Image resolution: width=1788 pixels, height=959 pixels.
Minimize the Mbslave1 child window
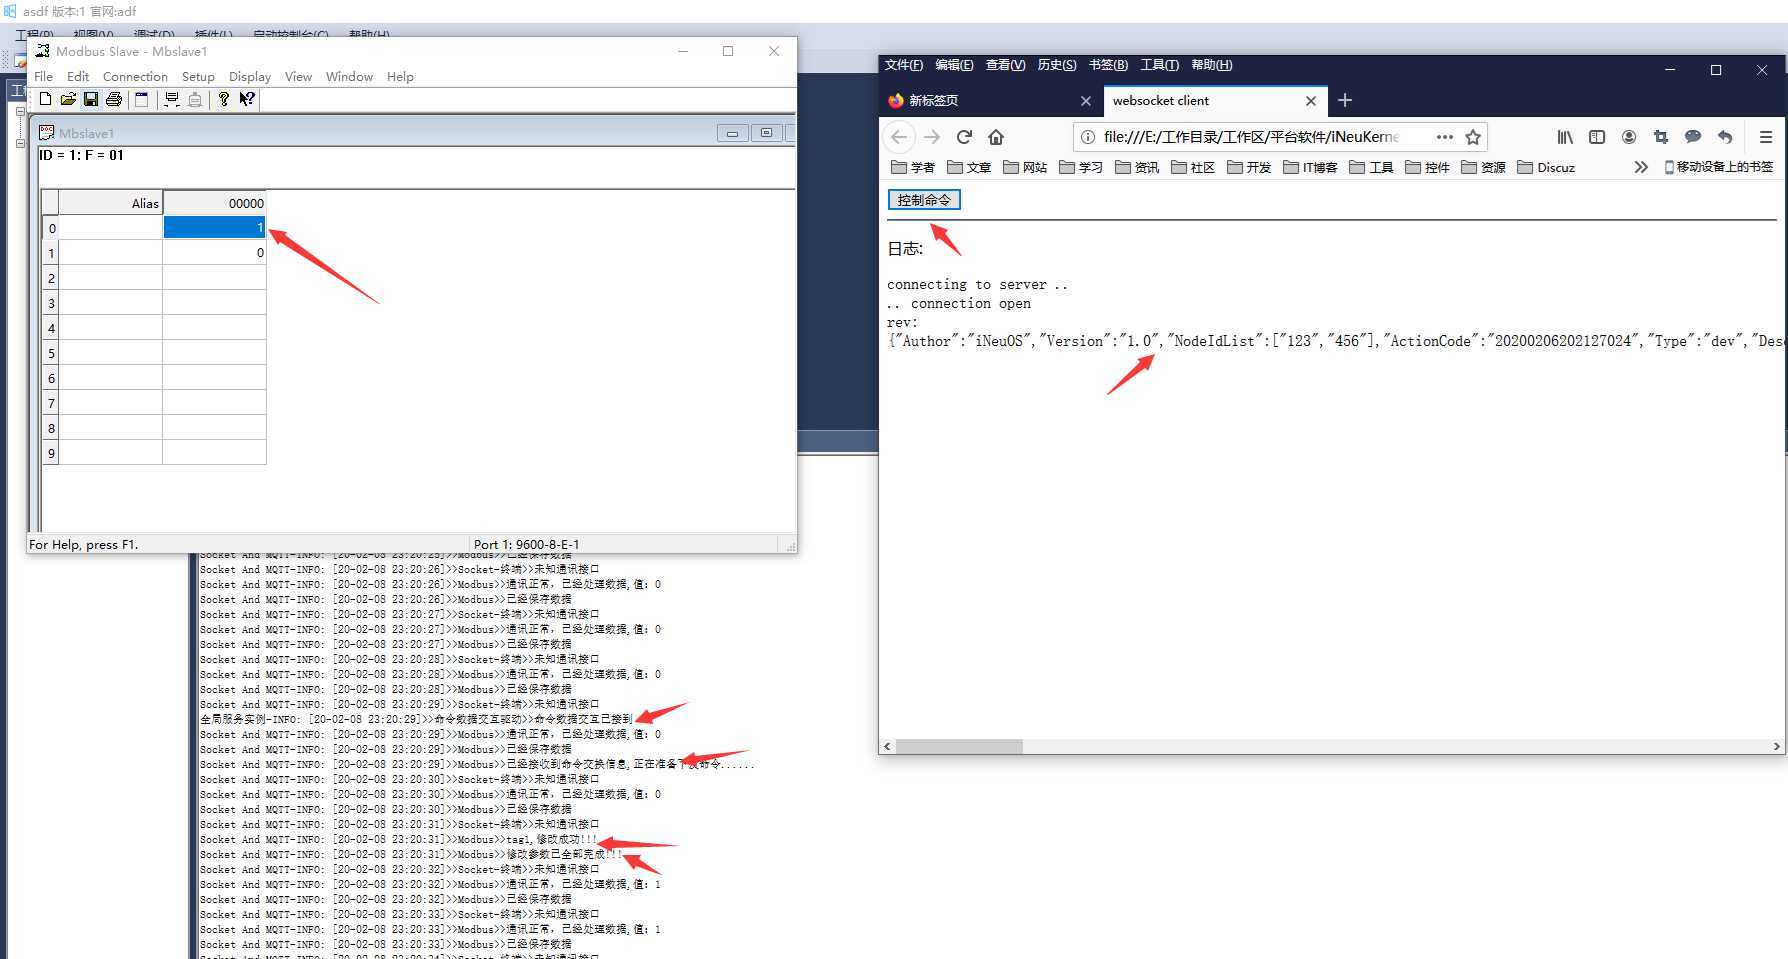tap(733, 133)
